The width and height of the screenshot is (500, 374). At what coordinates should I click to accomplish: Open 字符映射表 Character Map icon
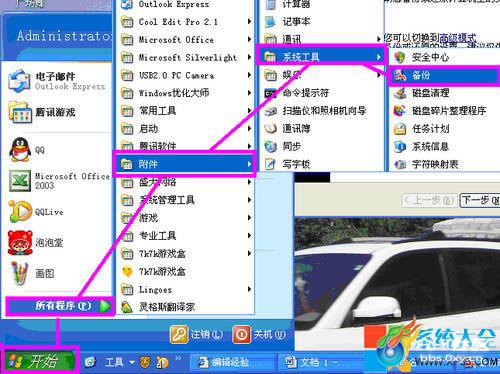399,164
